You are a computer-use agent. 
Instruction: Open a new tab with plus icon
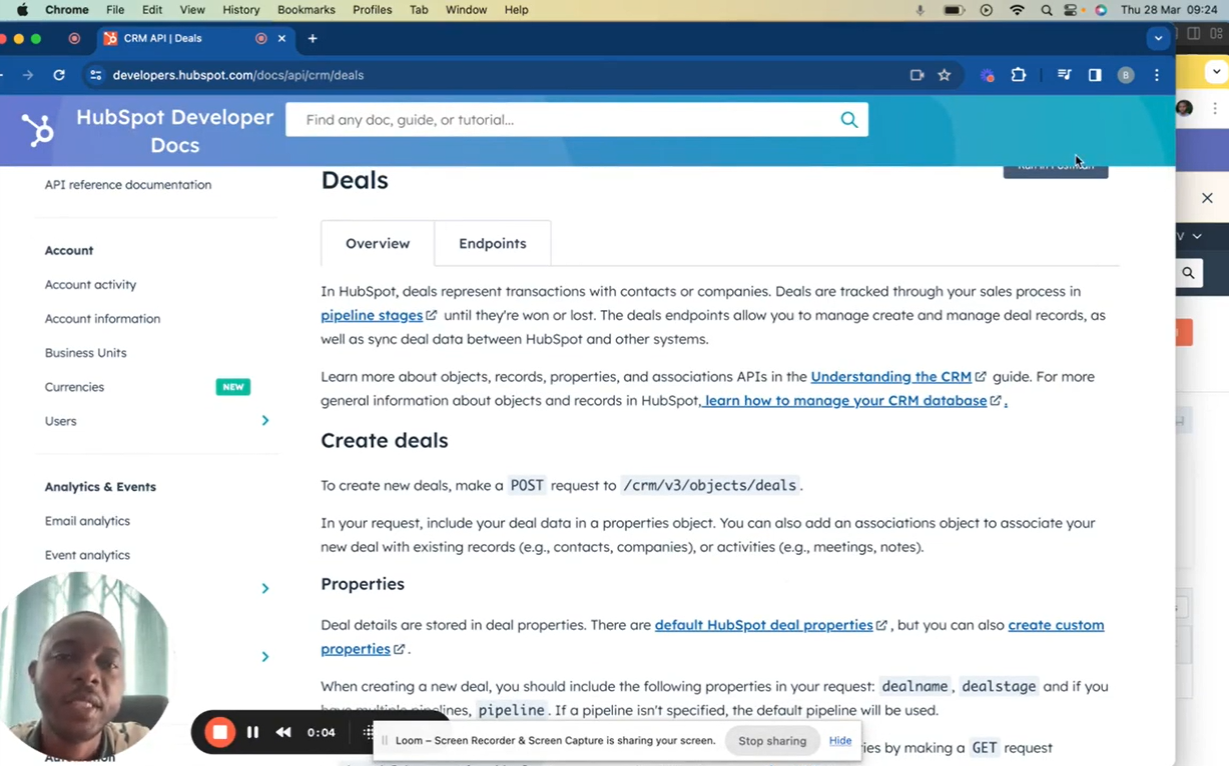pyautogui.click(x=312, y=38)
